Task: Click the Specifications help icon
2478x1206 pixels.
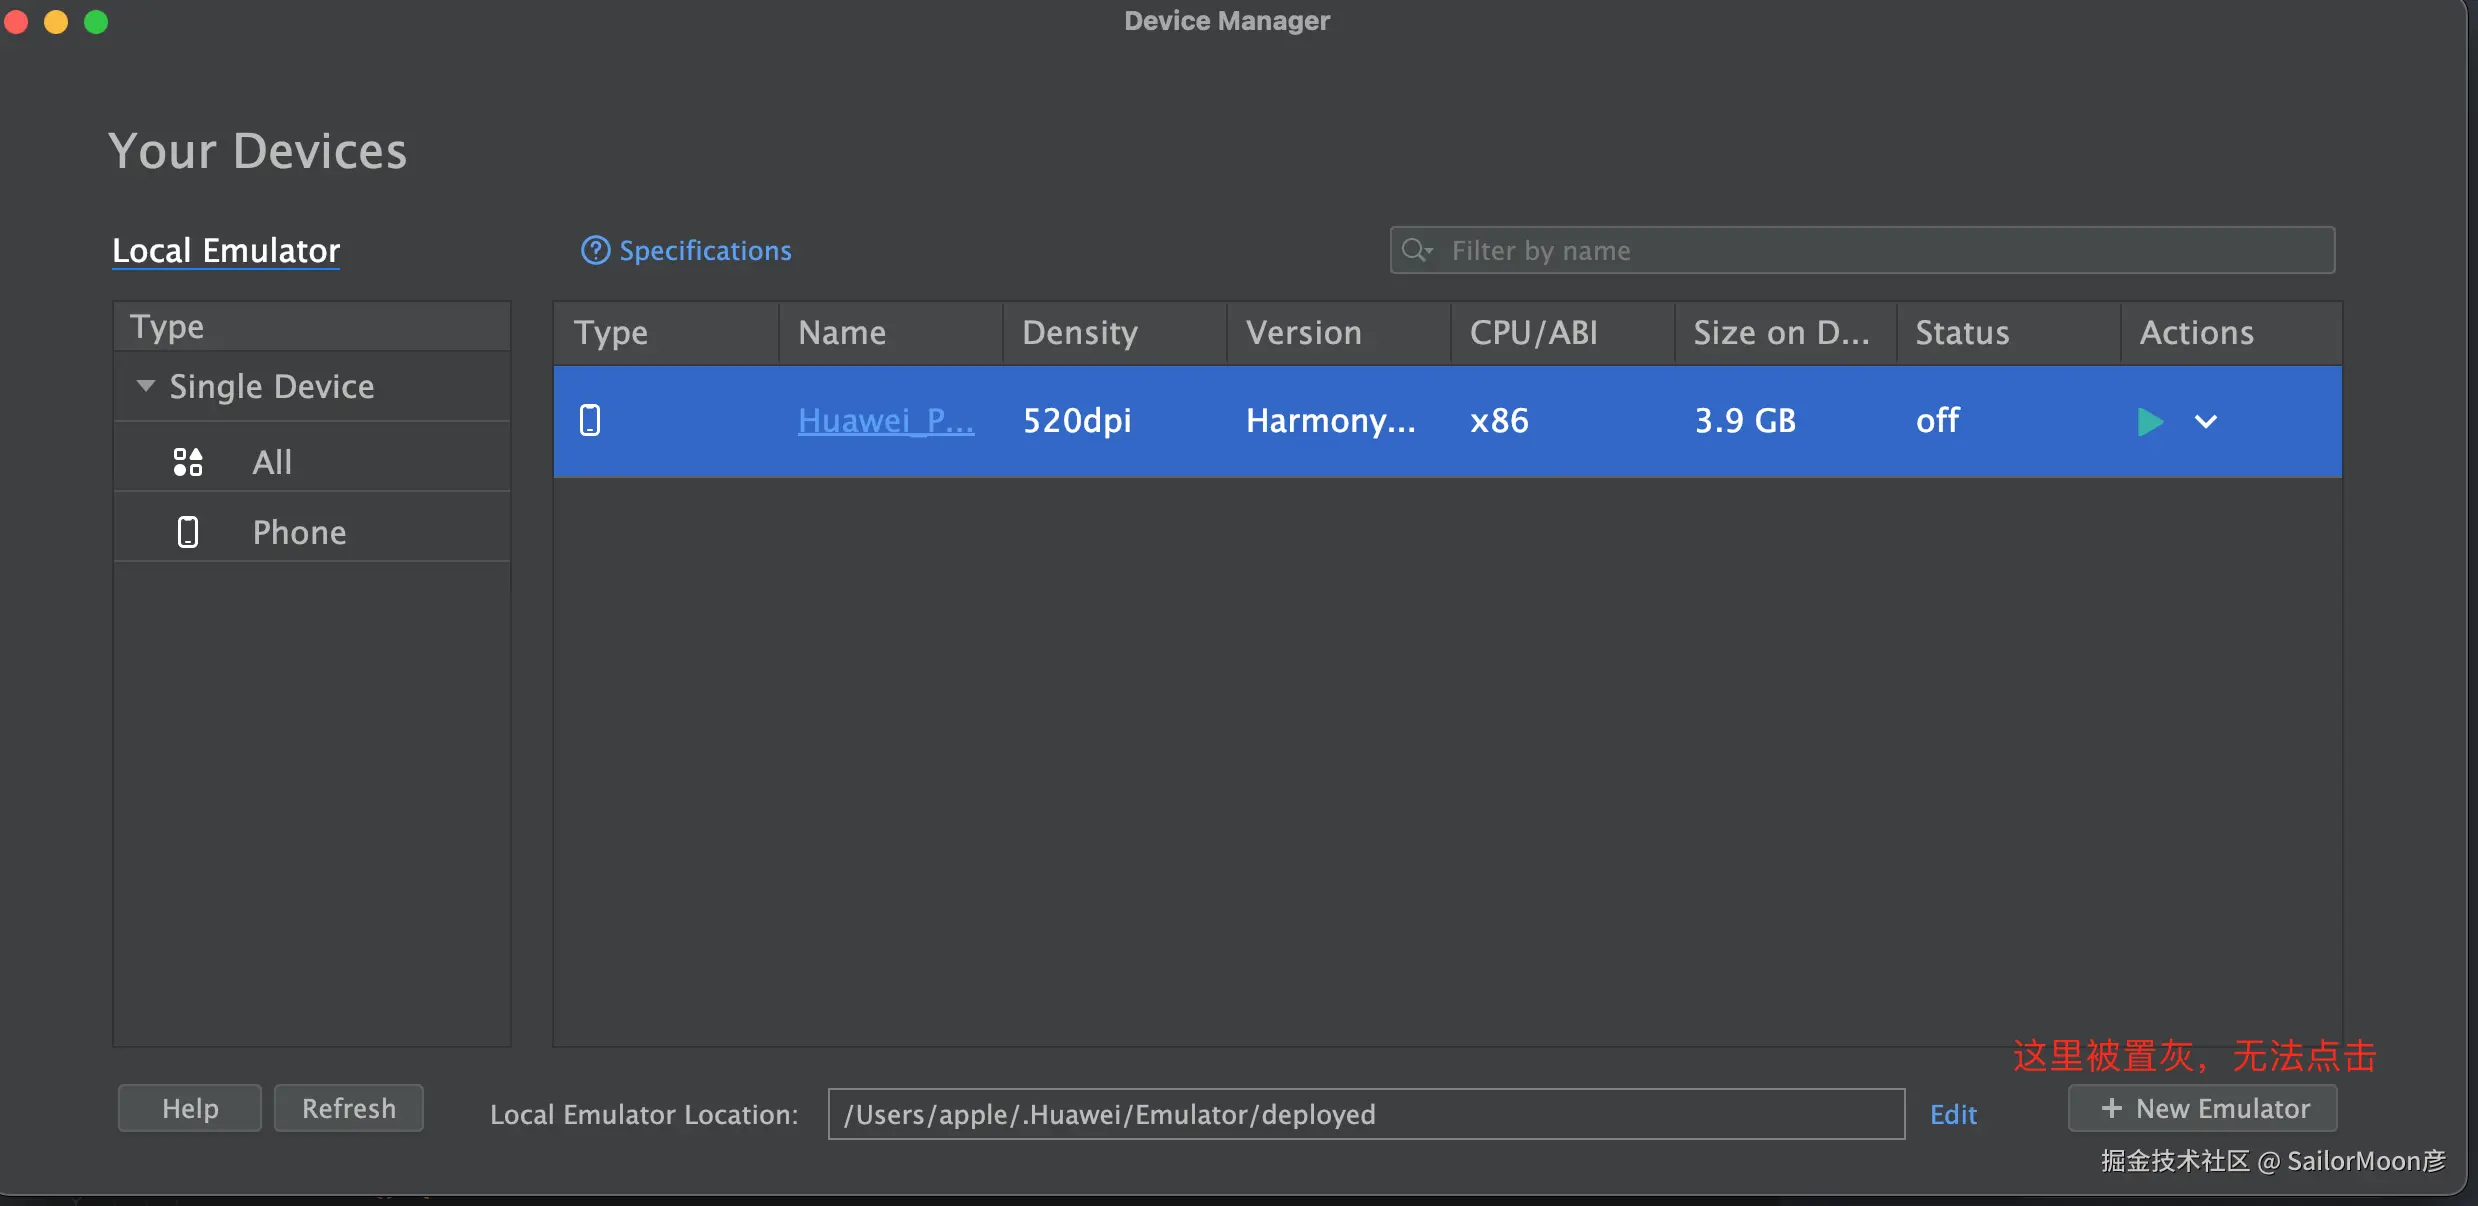Action: coord(595,250)
